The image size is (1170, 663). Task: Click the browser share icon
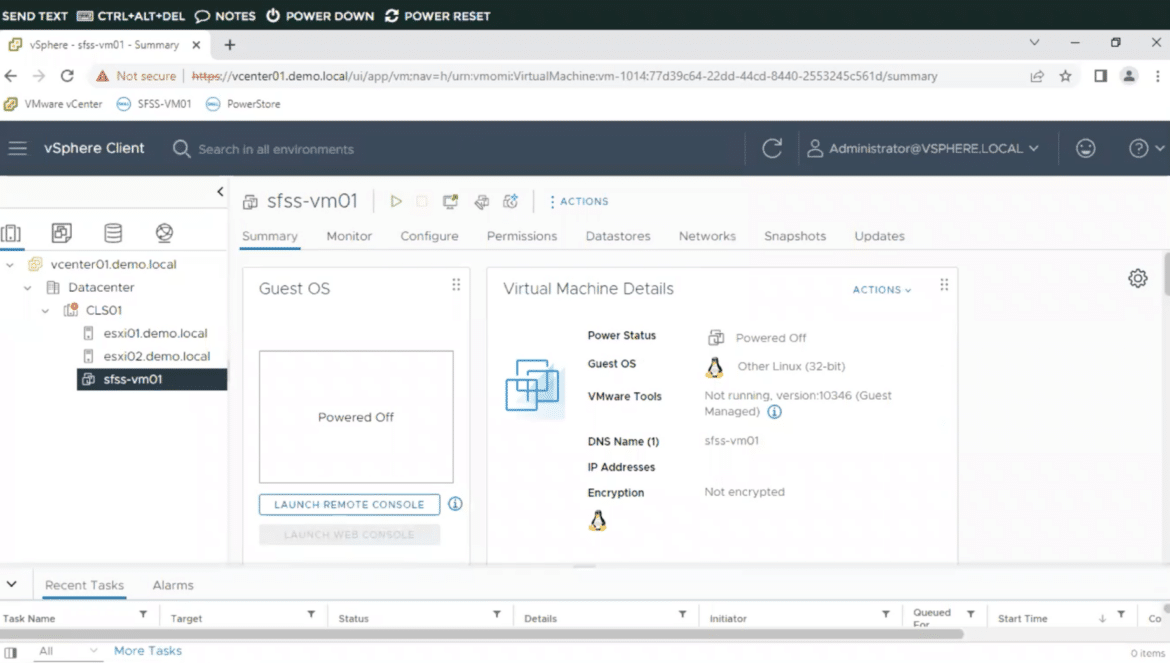[x=1037, y=76]
